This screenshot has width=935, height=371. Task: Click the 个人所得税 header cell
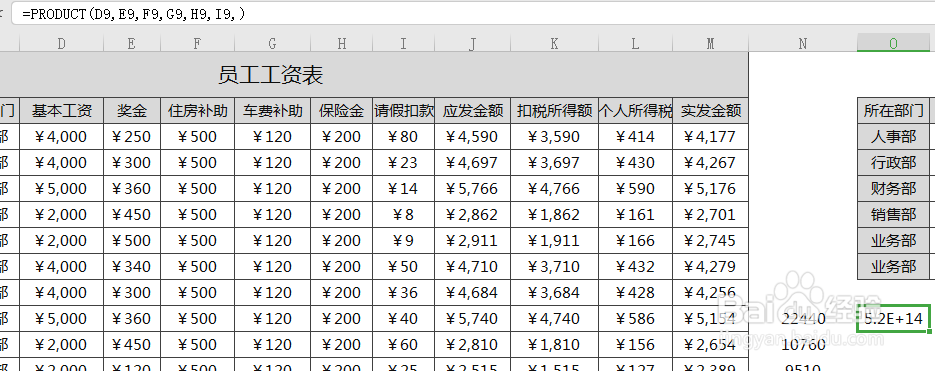(635, 110)
